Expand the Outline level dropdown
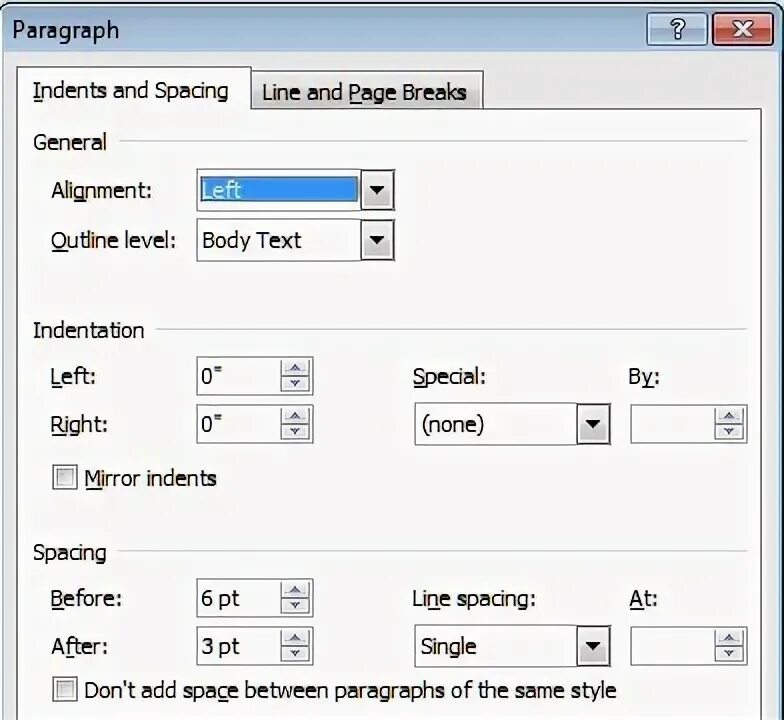This screenshot has height=720, width=784. pos(377,240)
